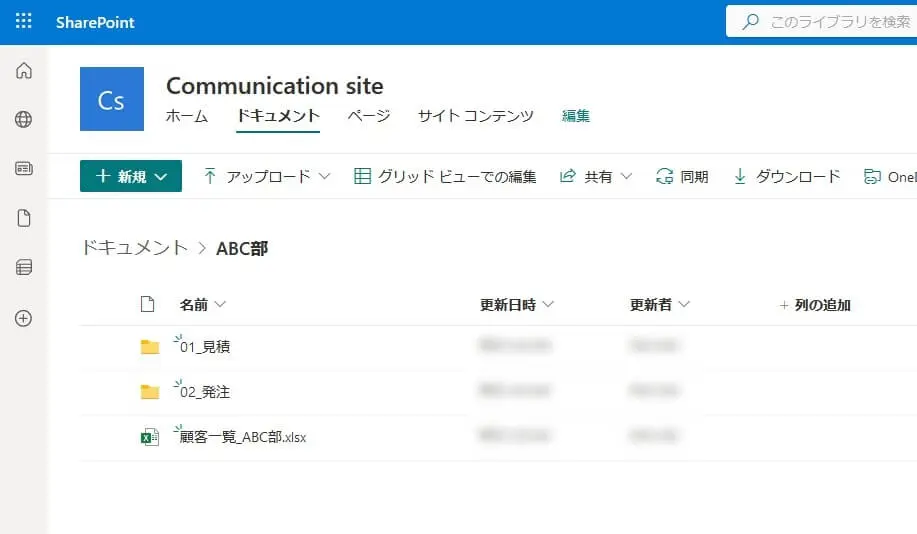Open My sites globe icon
This screenshot has height=534, width=917.
(24, 120)
